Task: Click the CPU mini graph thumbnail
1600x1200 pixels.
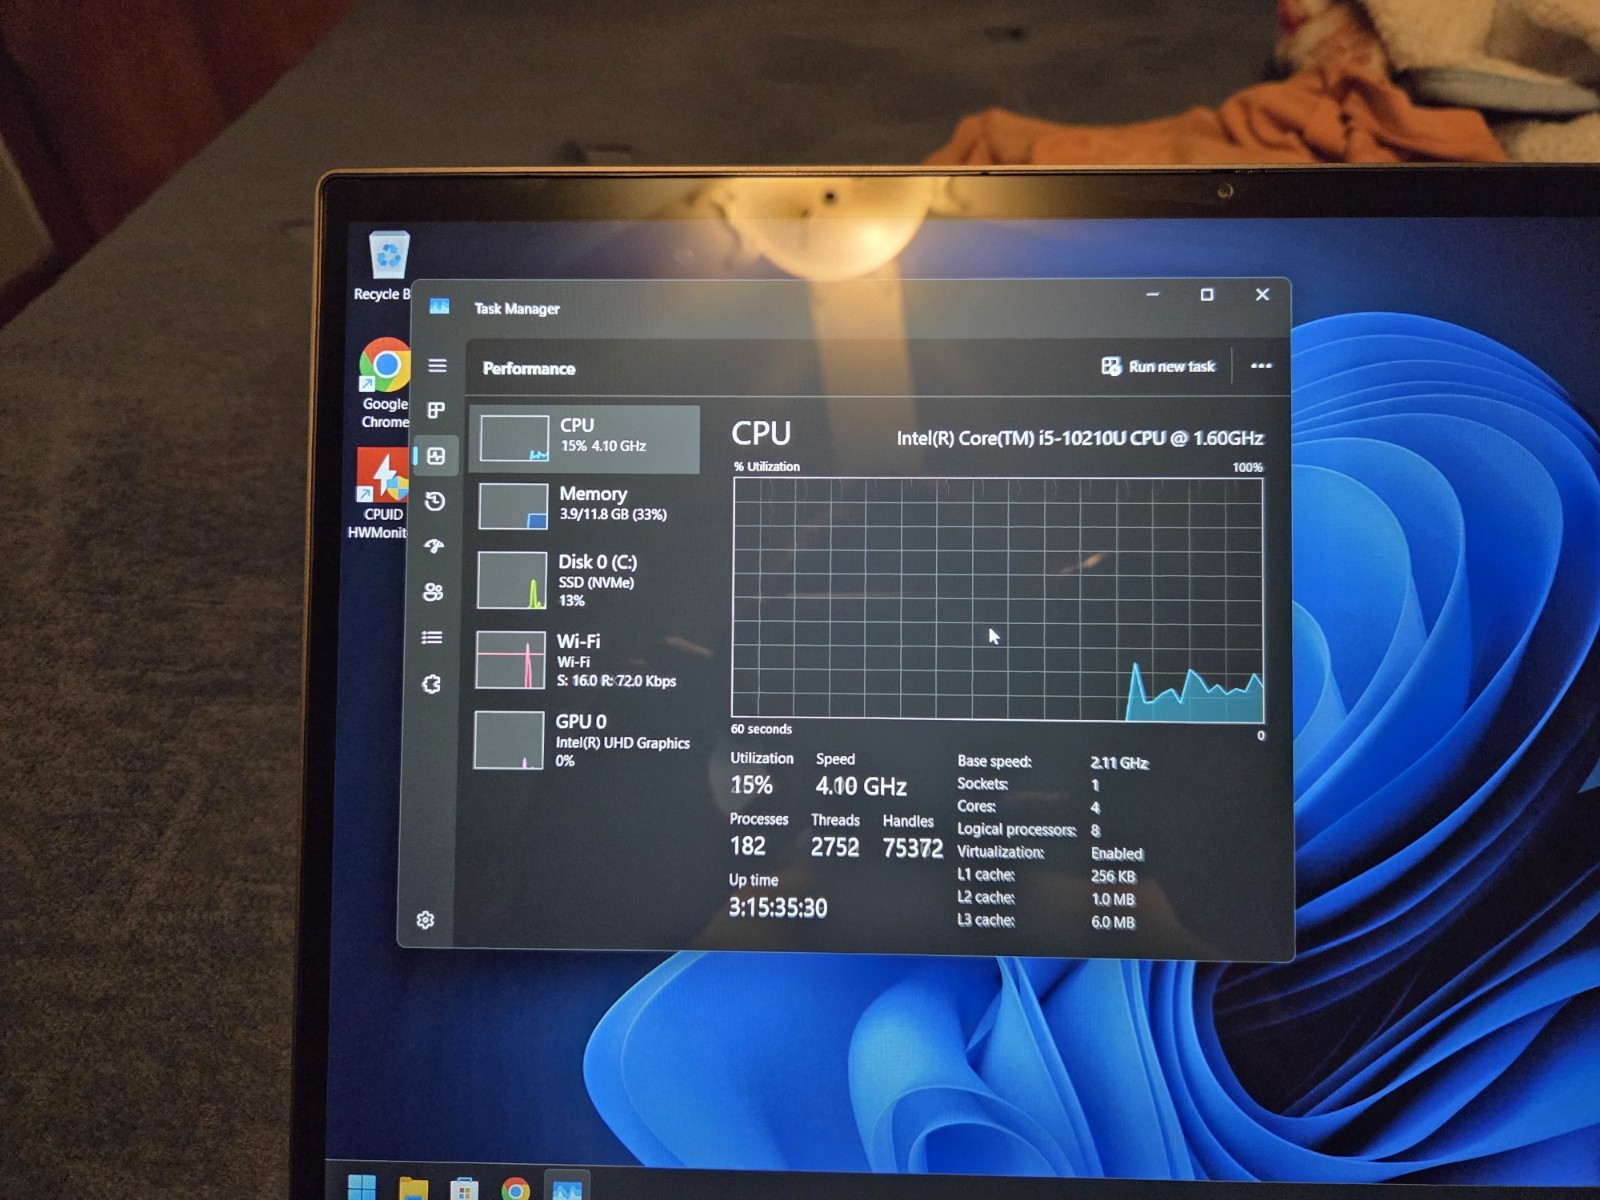Action: [514, 439]
